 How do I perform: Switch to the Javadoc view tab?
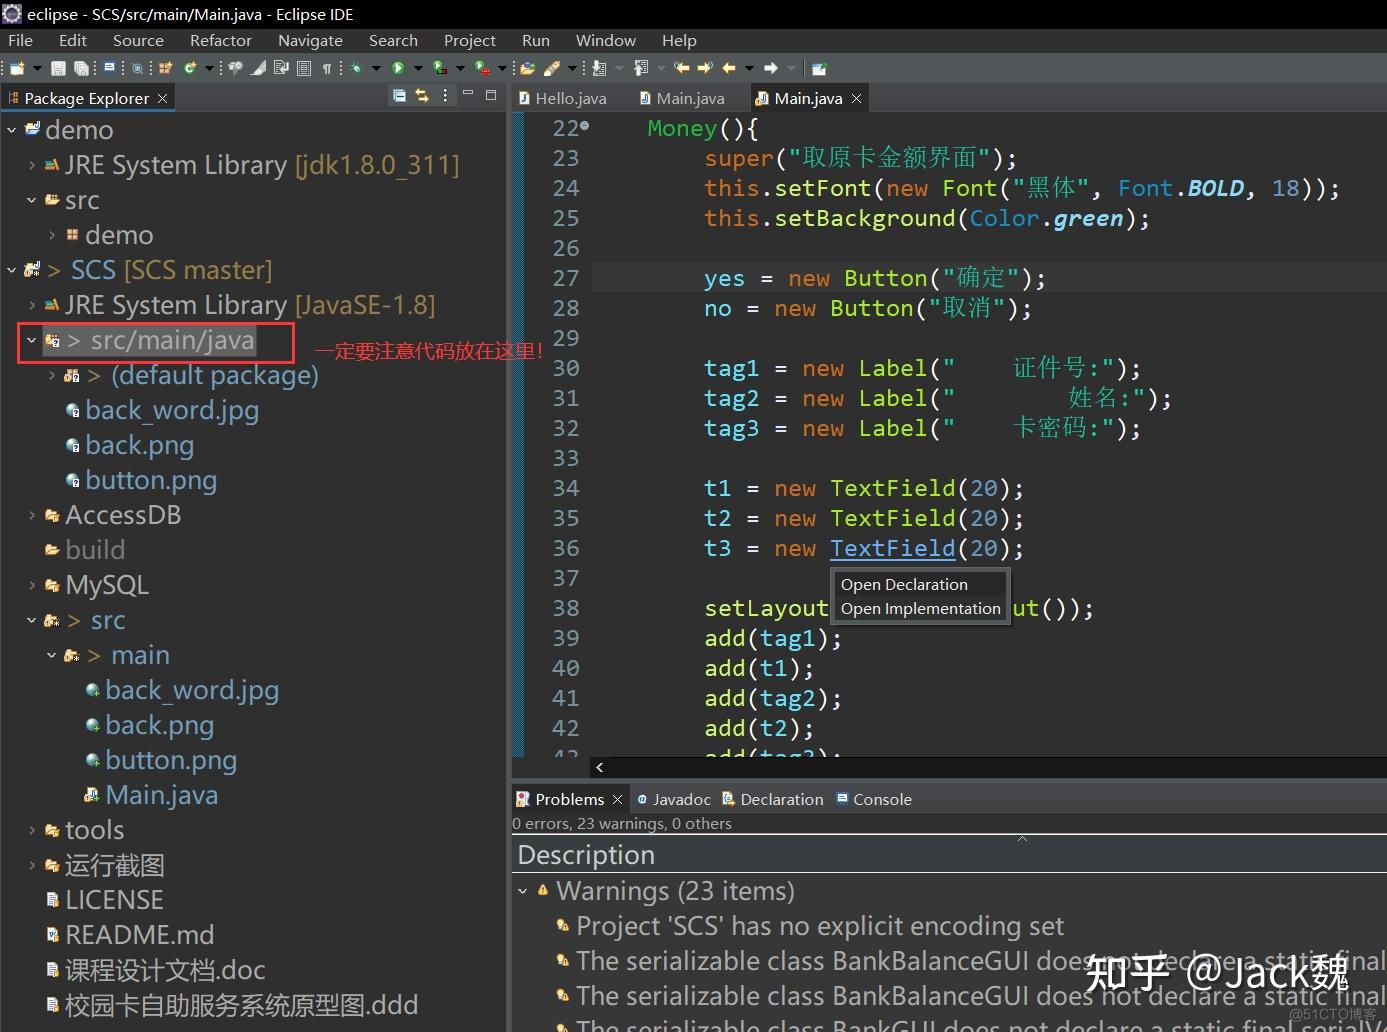673,799
